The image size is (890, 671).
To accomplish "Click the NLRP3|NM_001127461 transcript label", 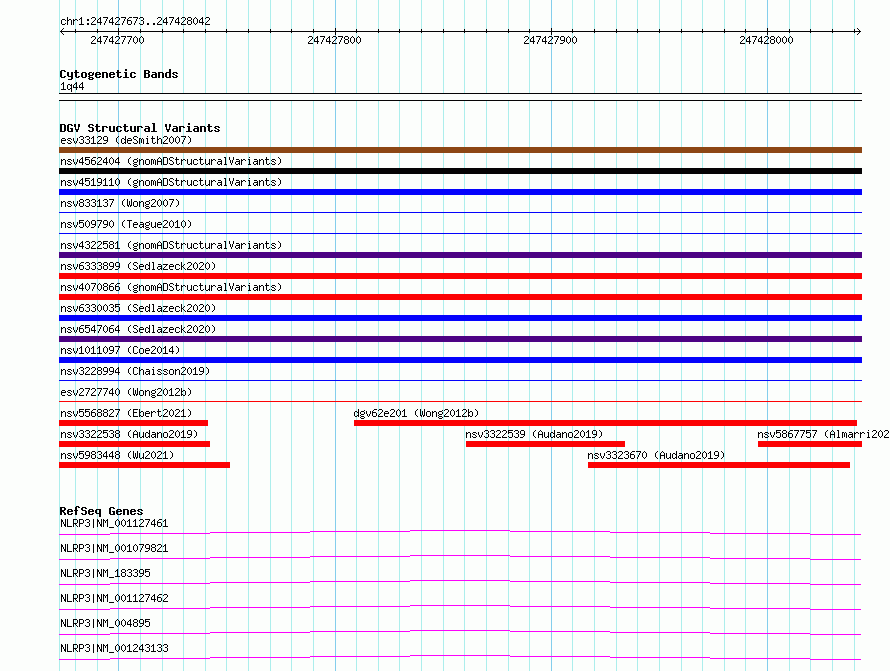I will 114,523.
